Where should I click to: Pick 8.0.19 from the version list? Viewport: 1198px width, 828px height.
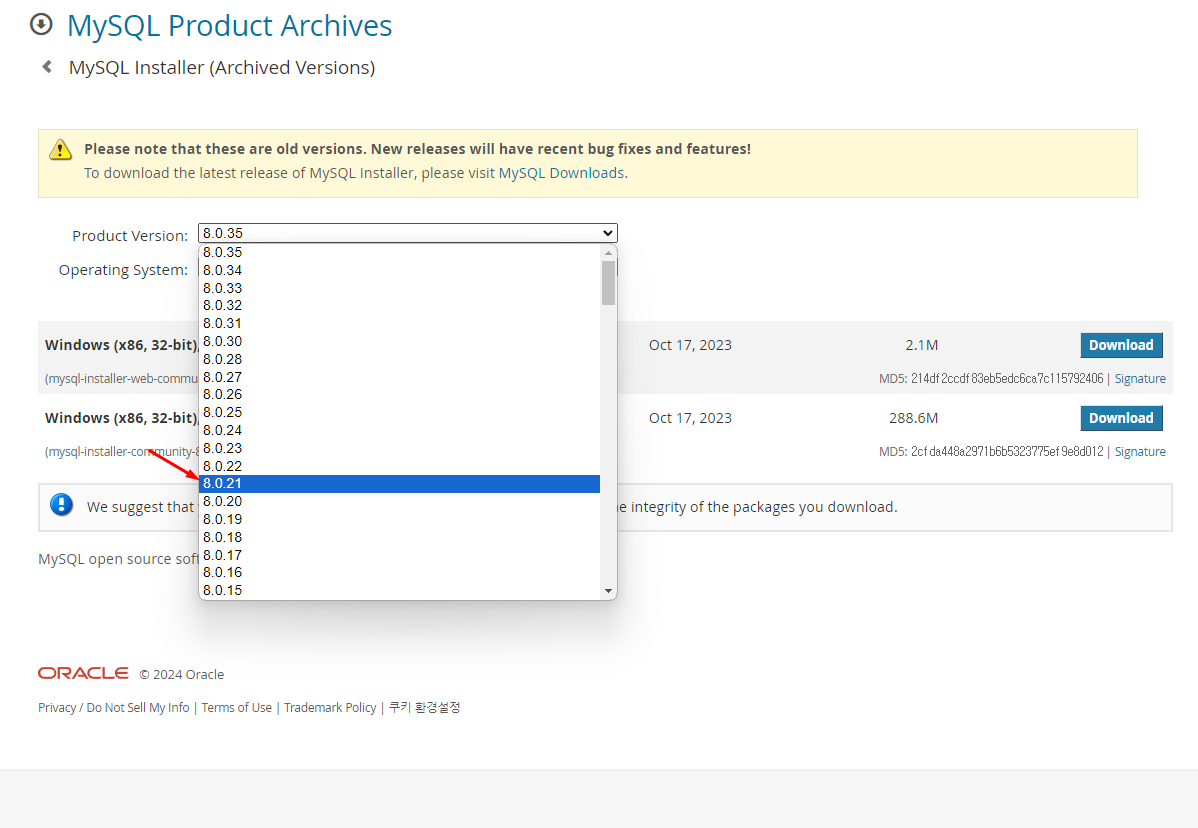pos(399,519)
